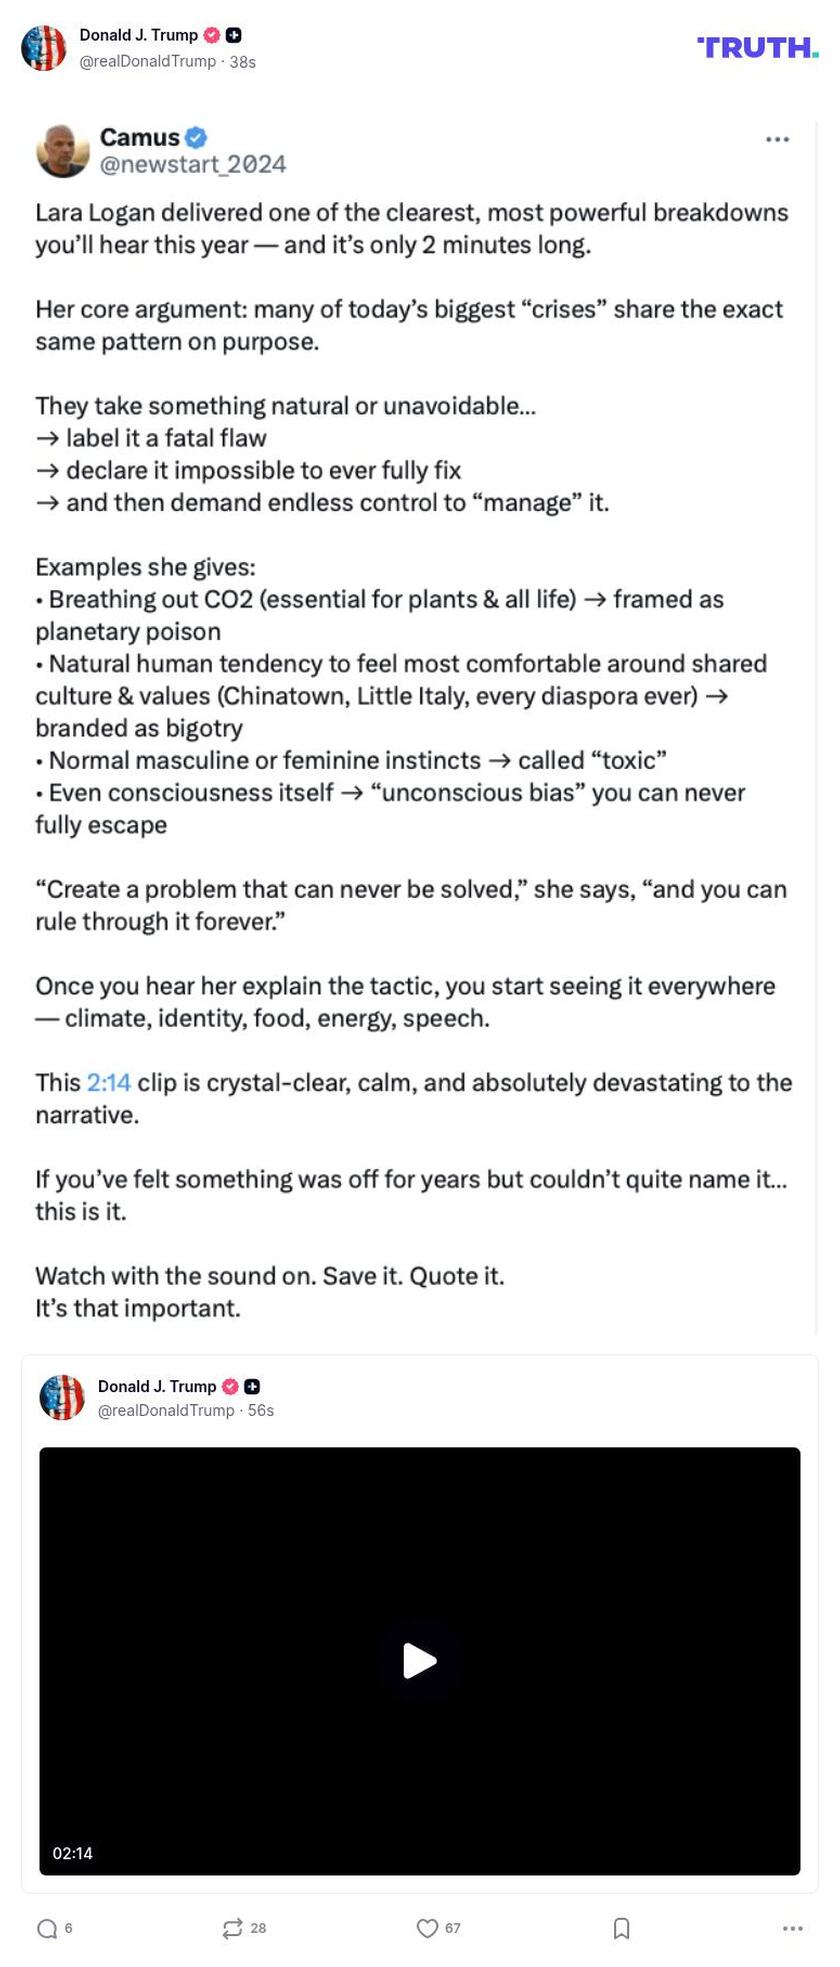Click the quoted post's flag avatar
840x1967 pixels.
[x=62, y=1397]
